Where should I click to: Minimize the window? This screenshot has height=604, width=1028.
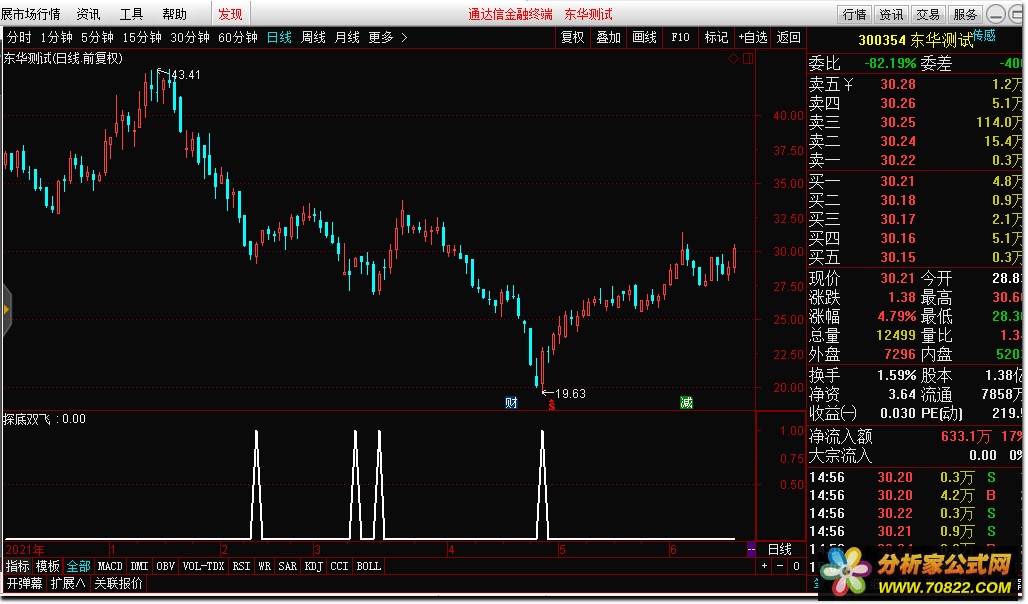click(x=995, y=14)
